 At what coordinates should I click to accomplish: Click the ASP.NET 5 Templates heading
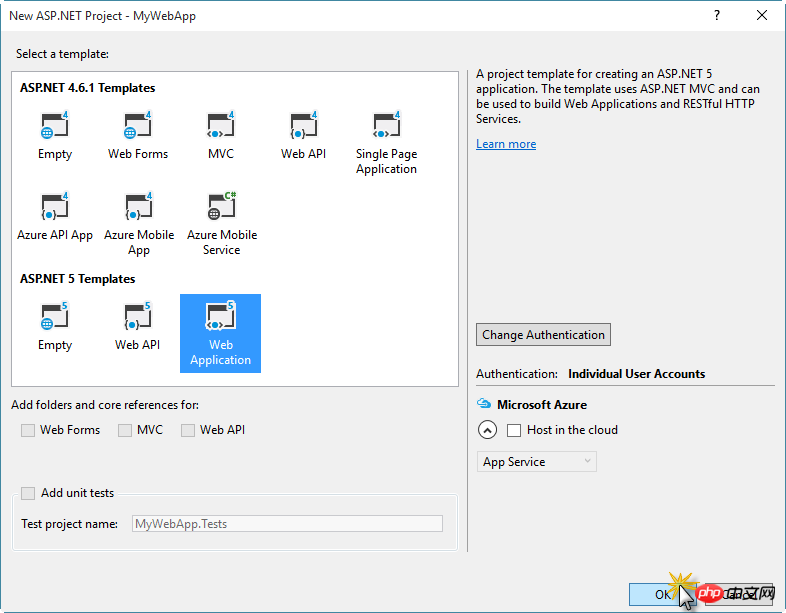pyautogui.click(x=78, y=279)
